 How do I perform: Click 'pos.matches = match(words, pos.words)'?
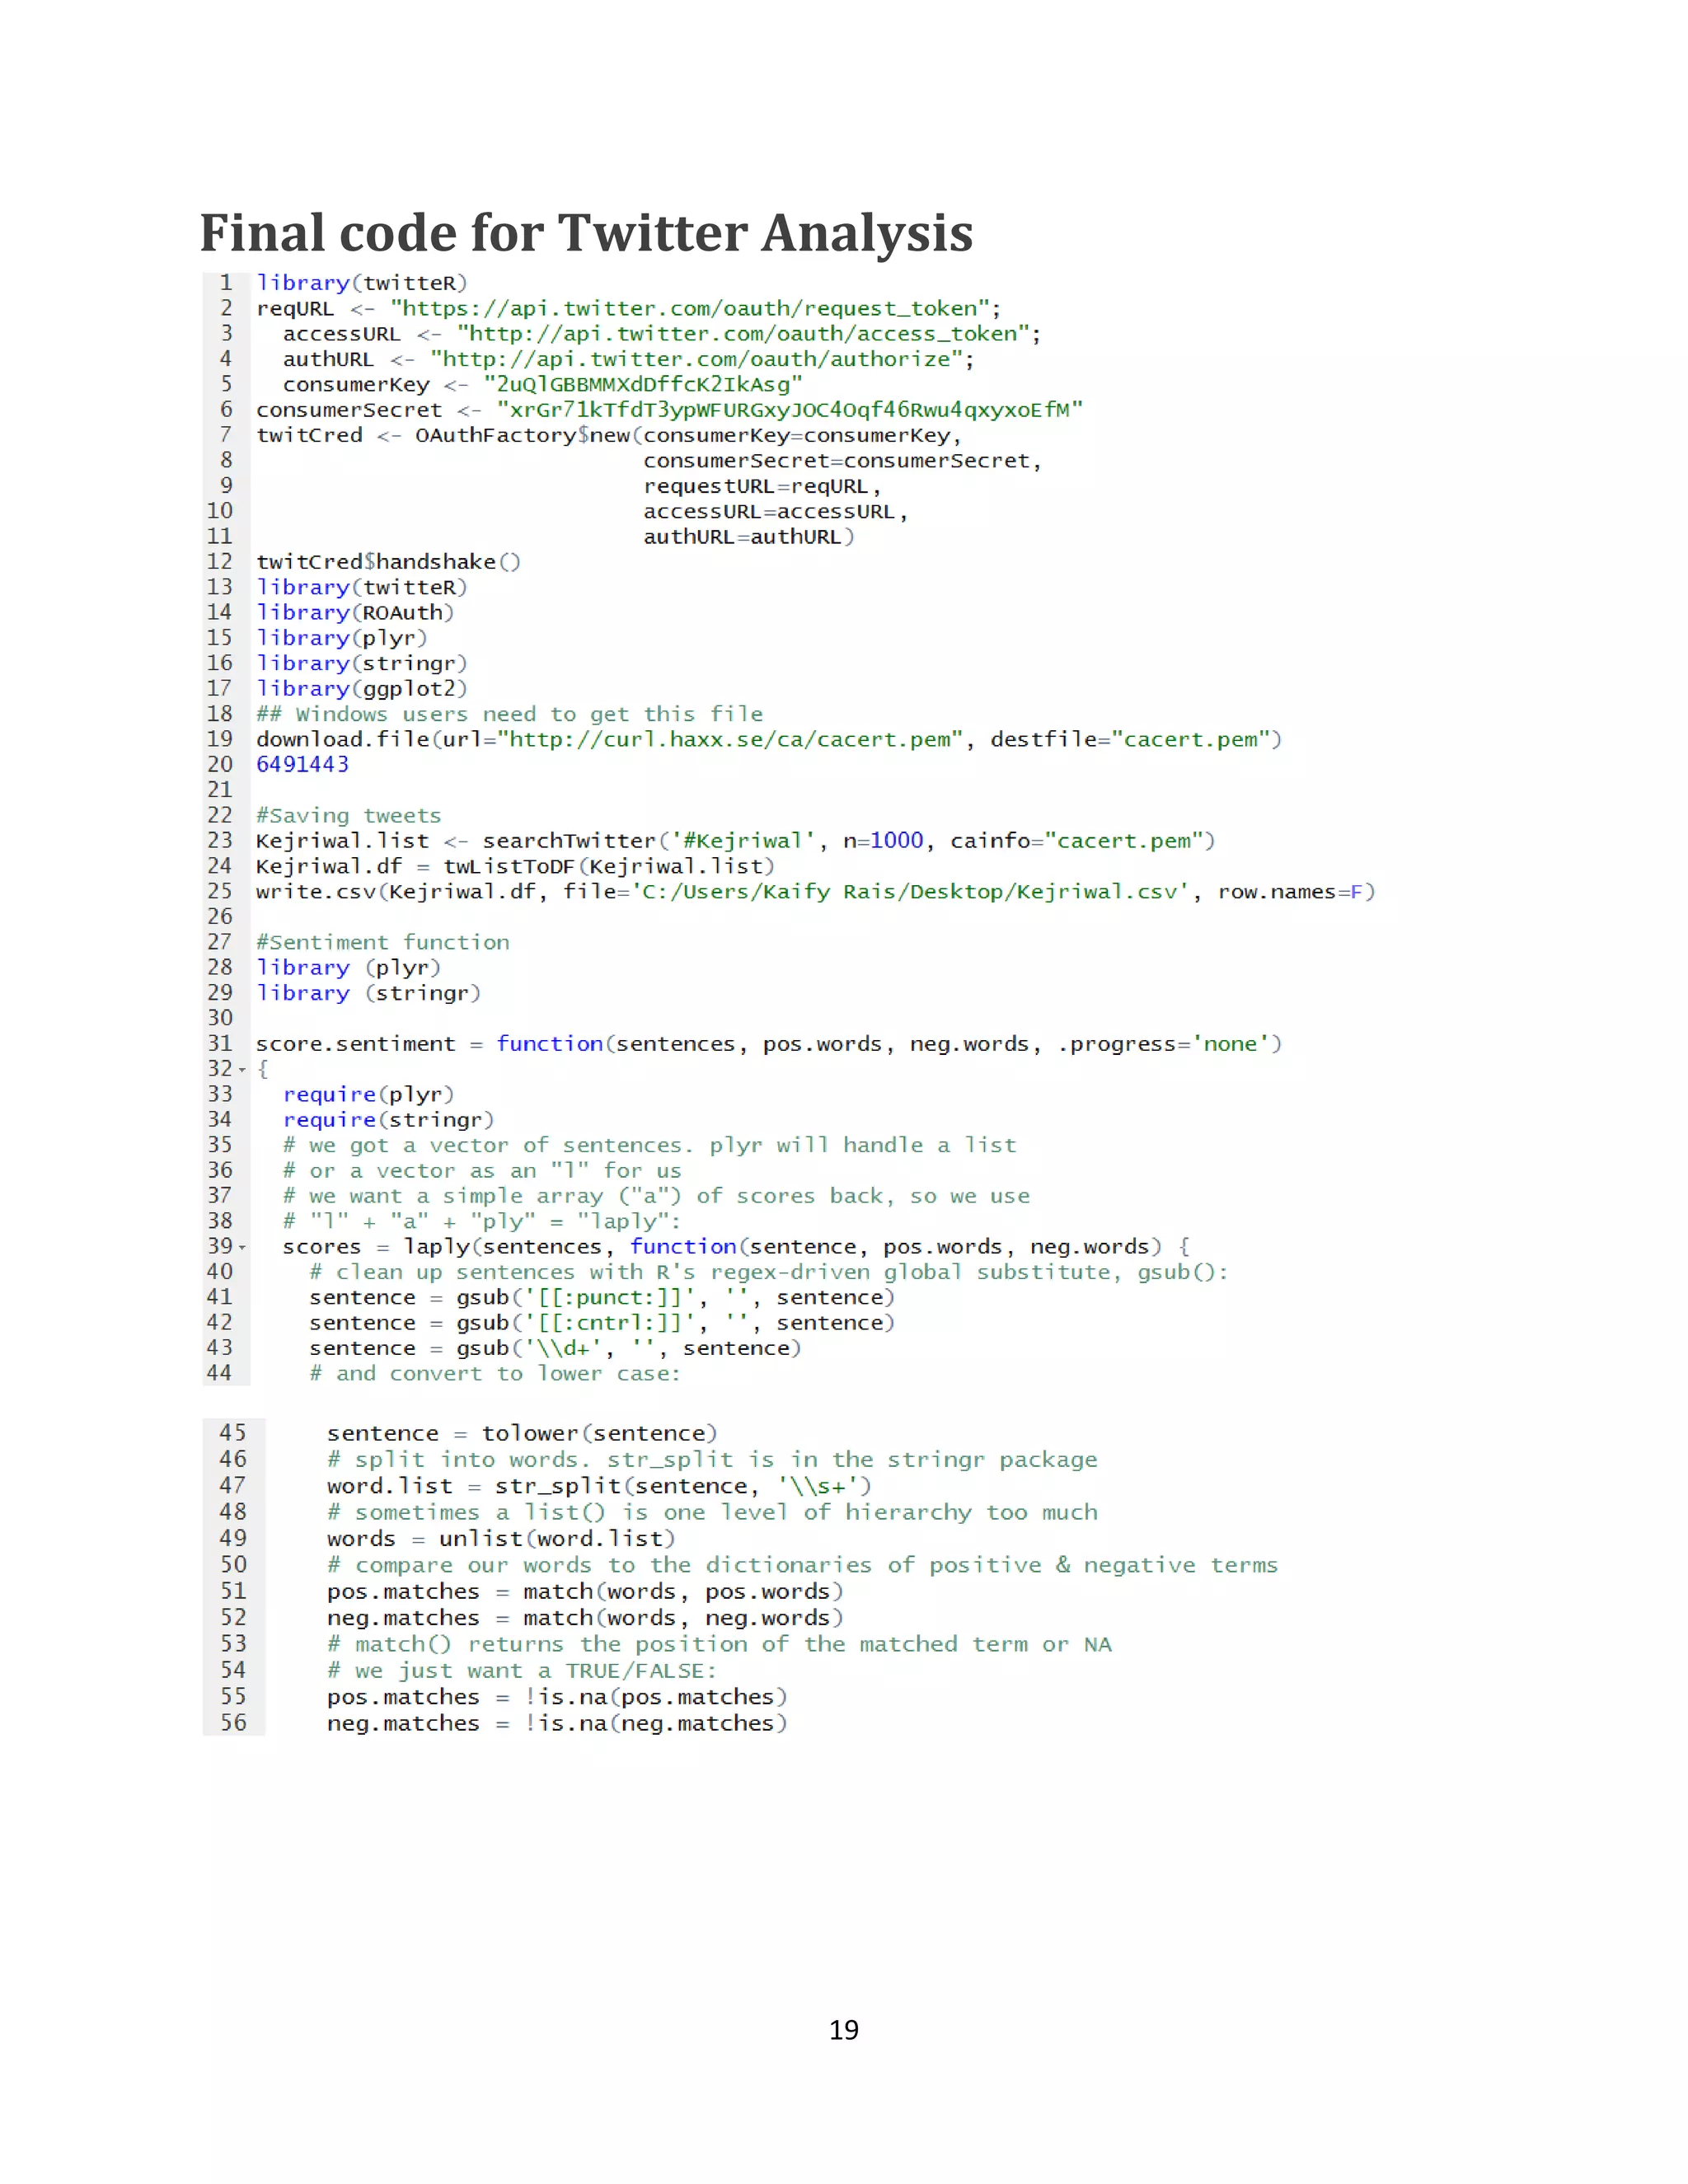[585, 1592]
